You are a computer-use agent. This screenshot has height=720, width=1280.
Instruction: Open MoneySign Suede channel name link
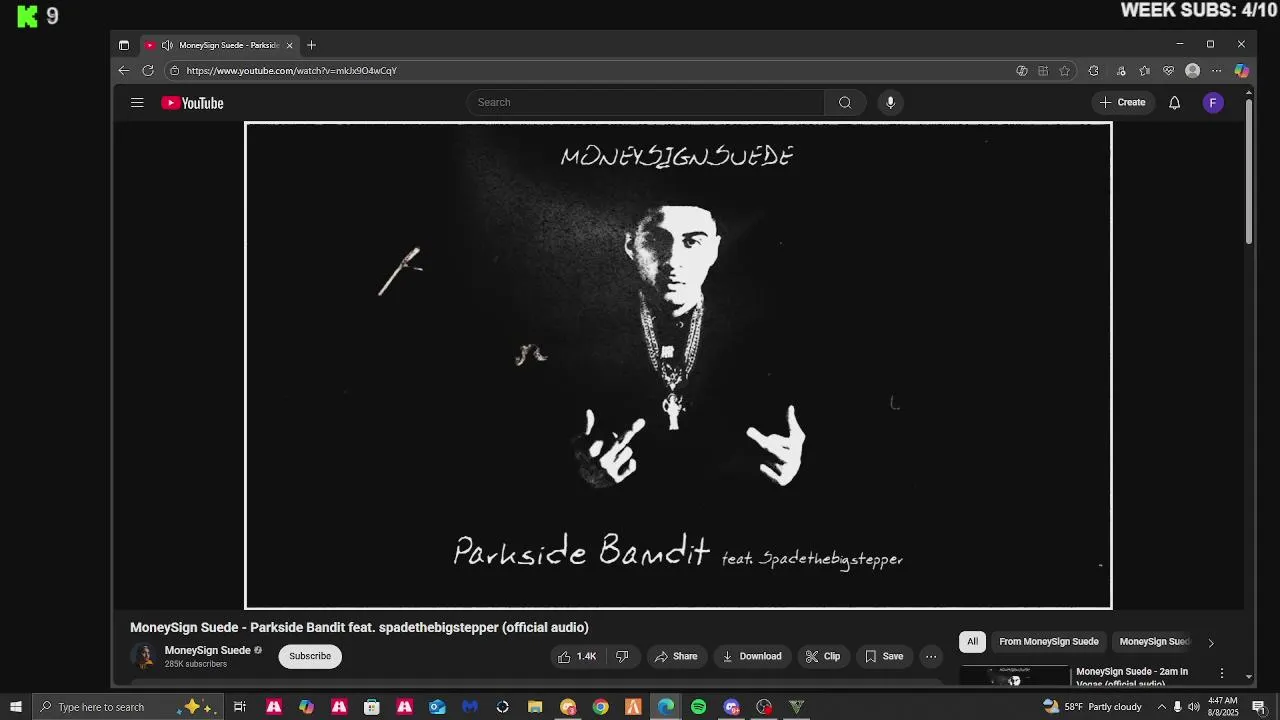click(207, 650)
